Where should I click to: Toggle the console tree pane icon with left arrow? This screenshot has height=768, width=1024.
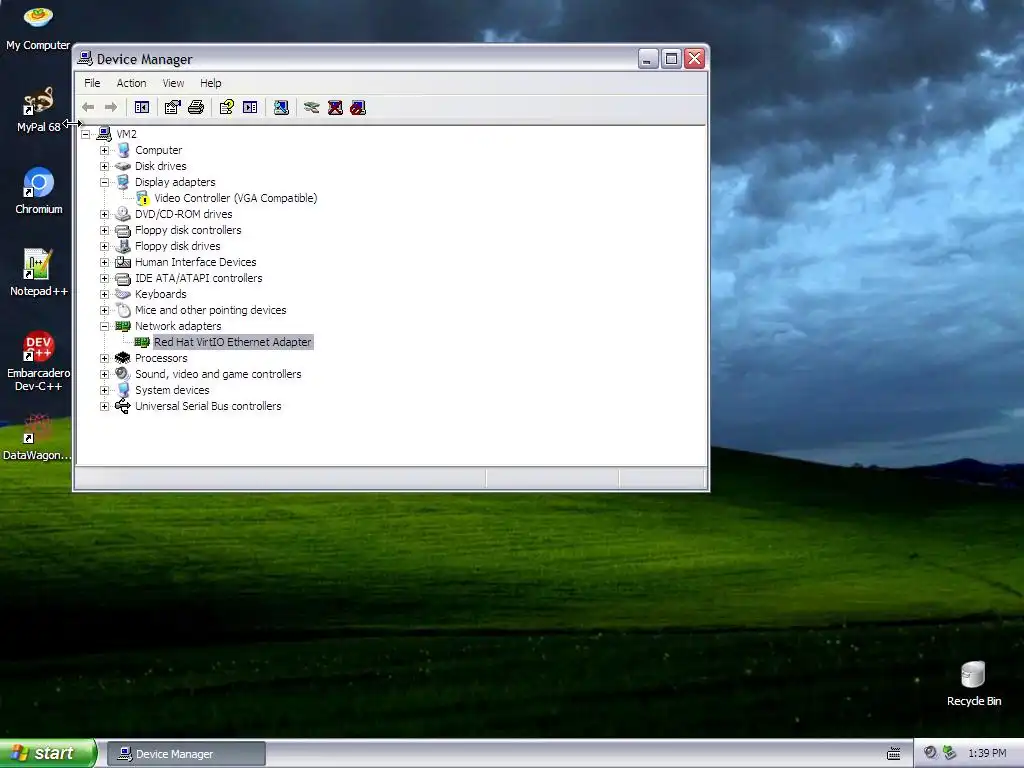(x=142, y=107)
